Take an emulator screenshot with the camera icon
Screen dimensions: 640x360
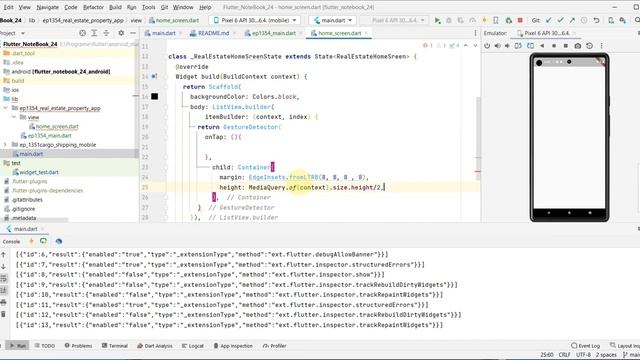point(578,46)
